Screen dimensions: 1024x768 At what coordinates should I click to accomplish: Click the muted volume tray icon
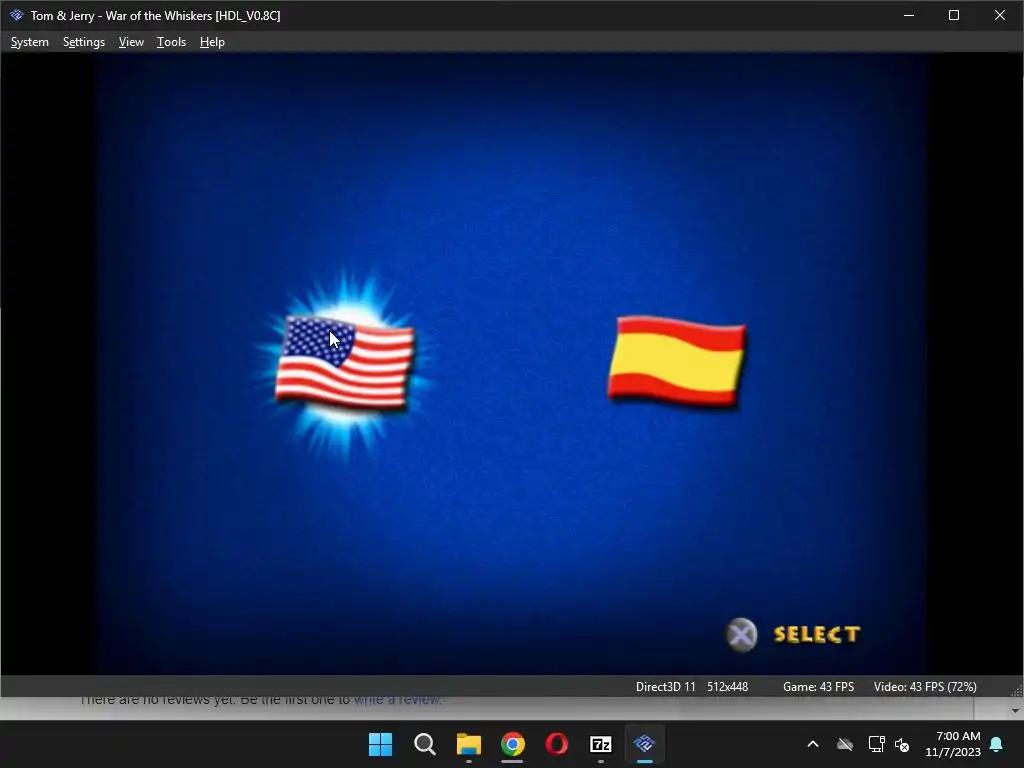902,744
